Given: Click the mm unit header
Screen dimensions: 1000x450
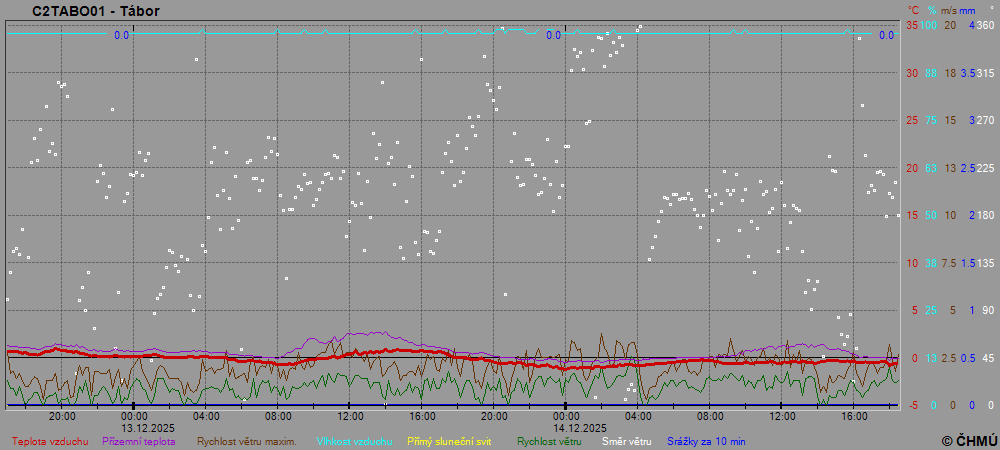Looking at the screenshot, I should point(967,9).
